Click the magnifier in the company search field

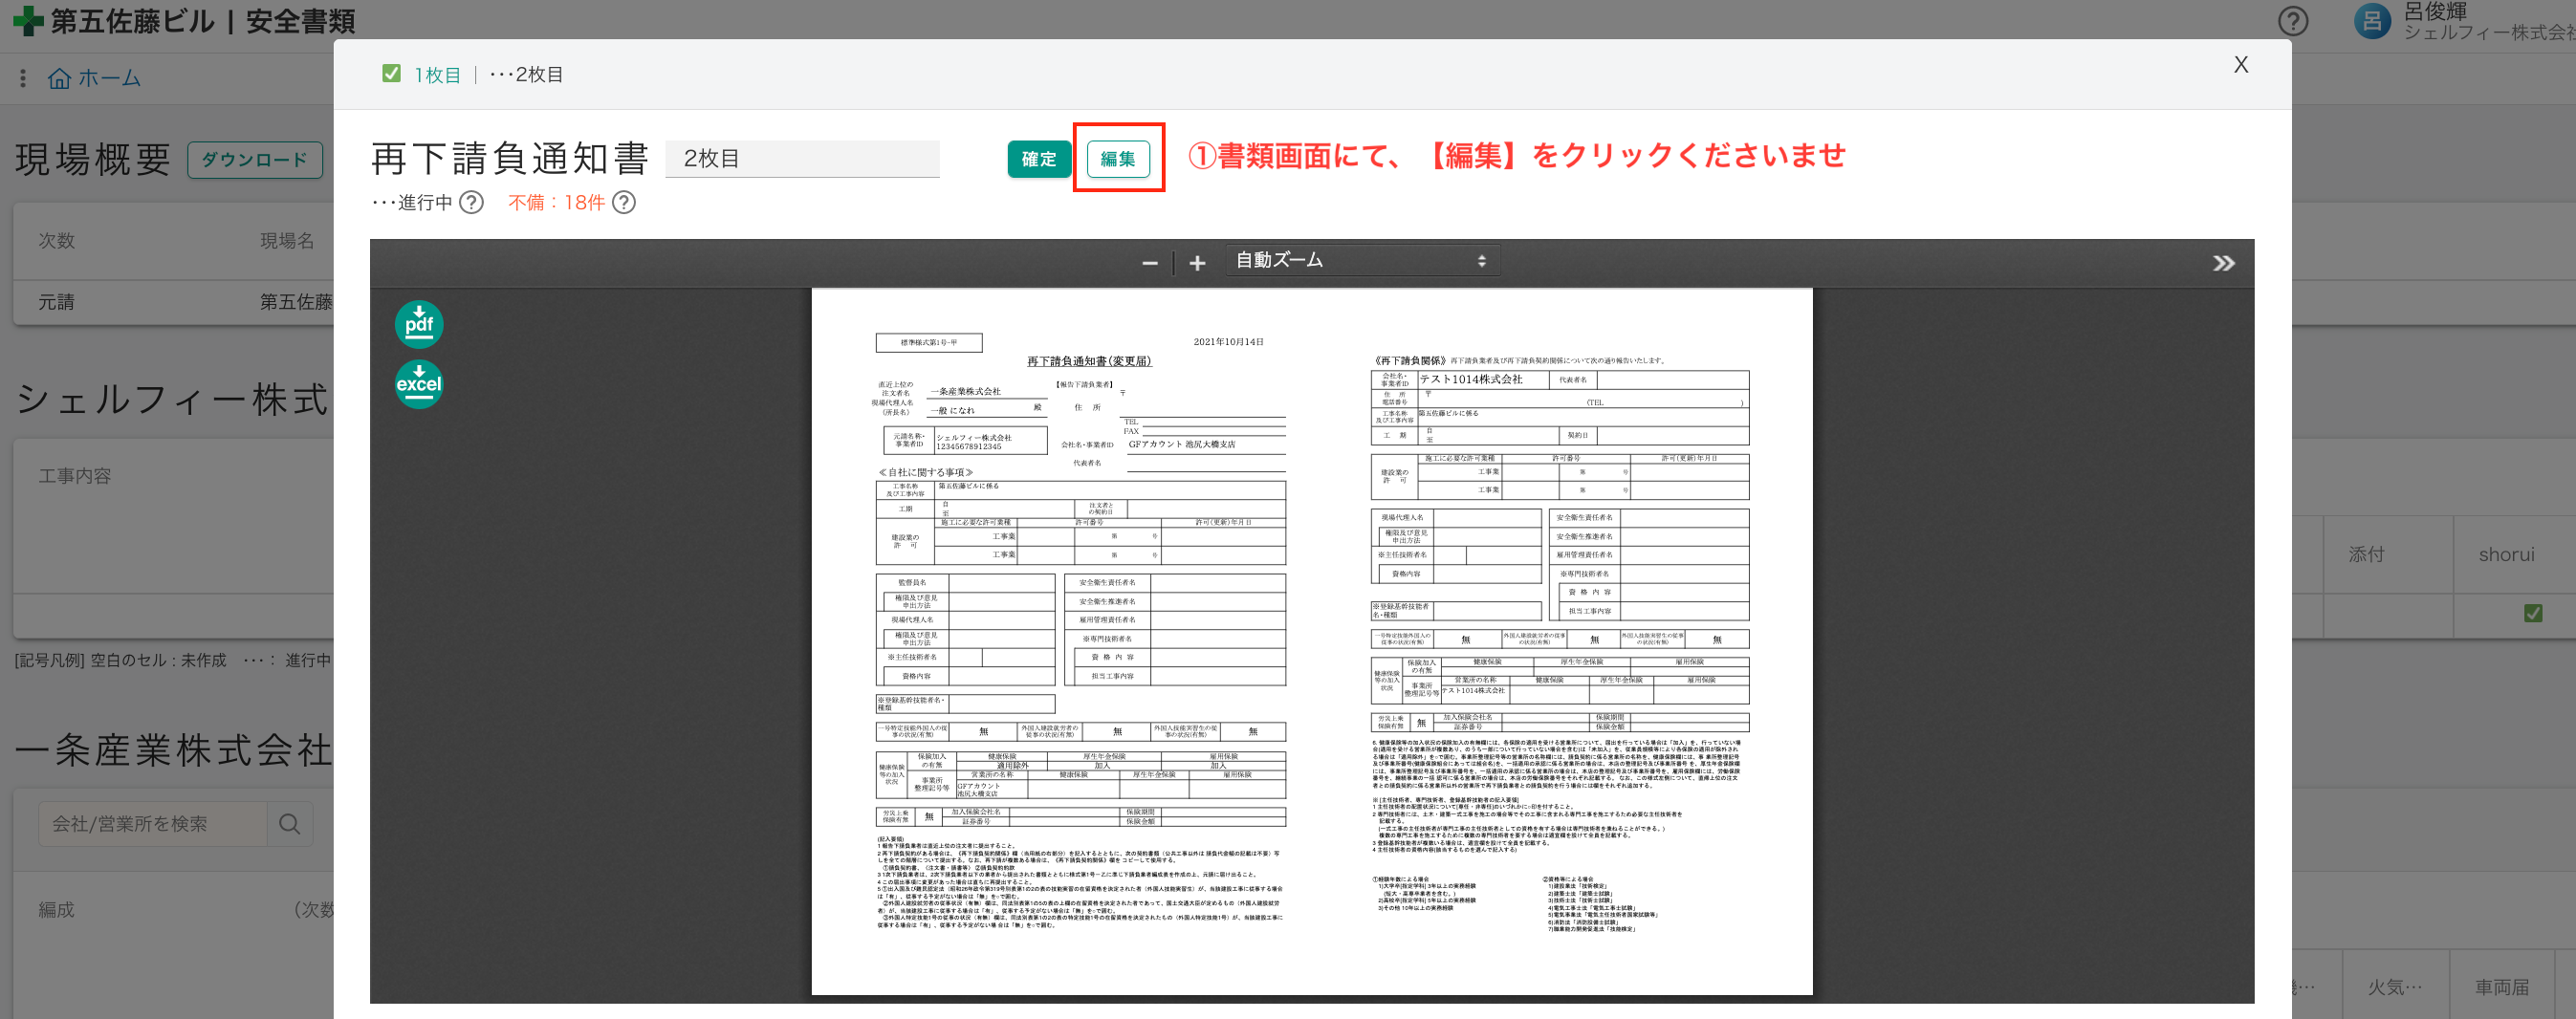click(290, 823)
